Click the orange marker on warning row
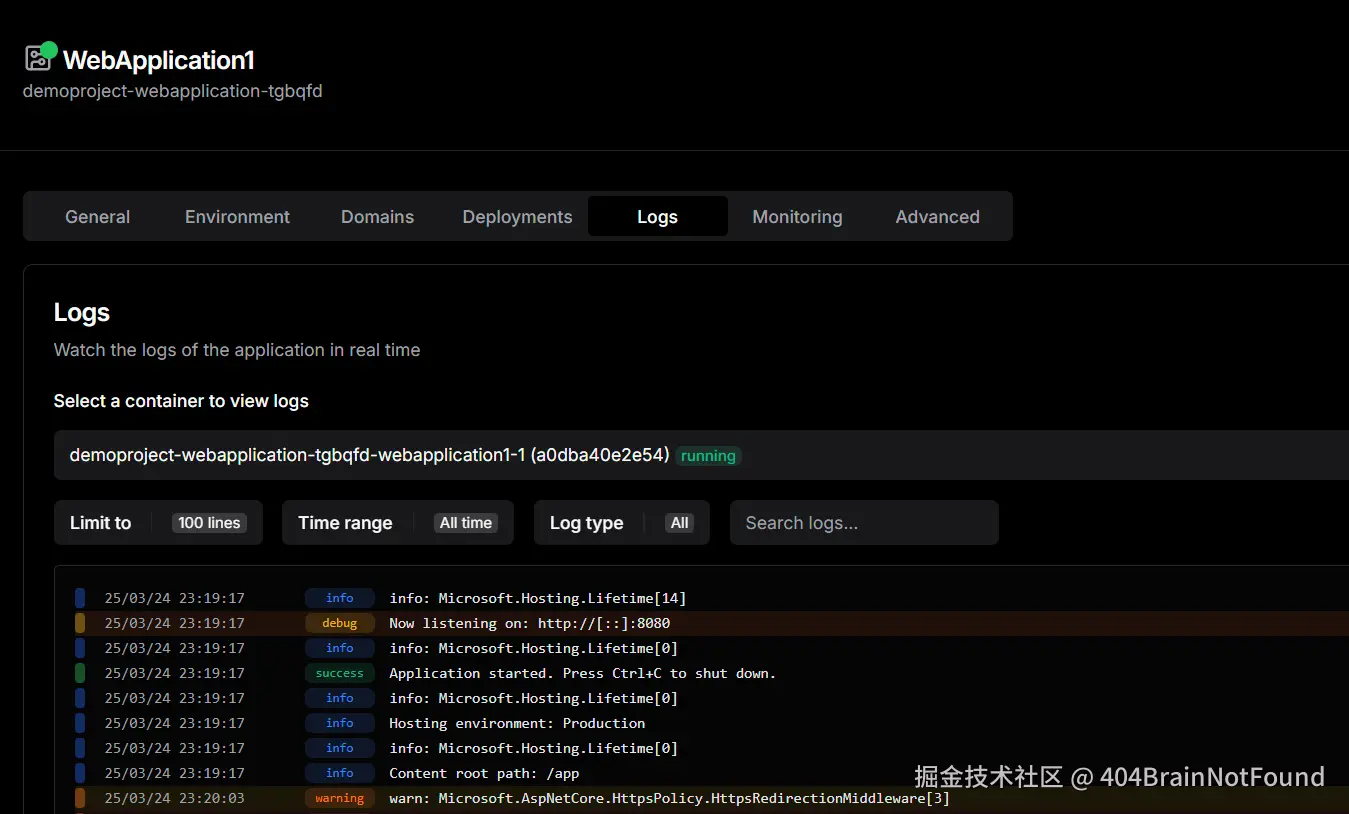Screen dimensions: 1349x814 tap(80, 798)
